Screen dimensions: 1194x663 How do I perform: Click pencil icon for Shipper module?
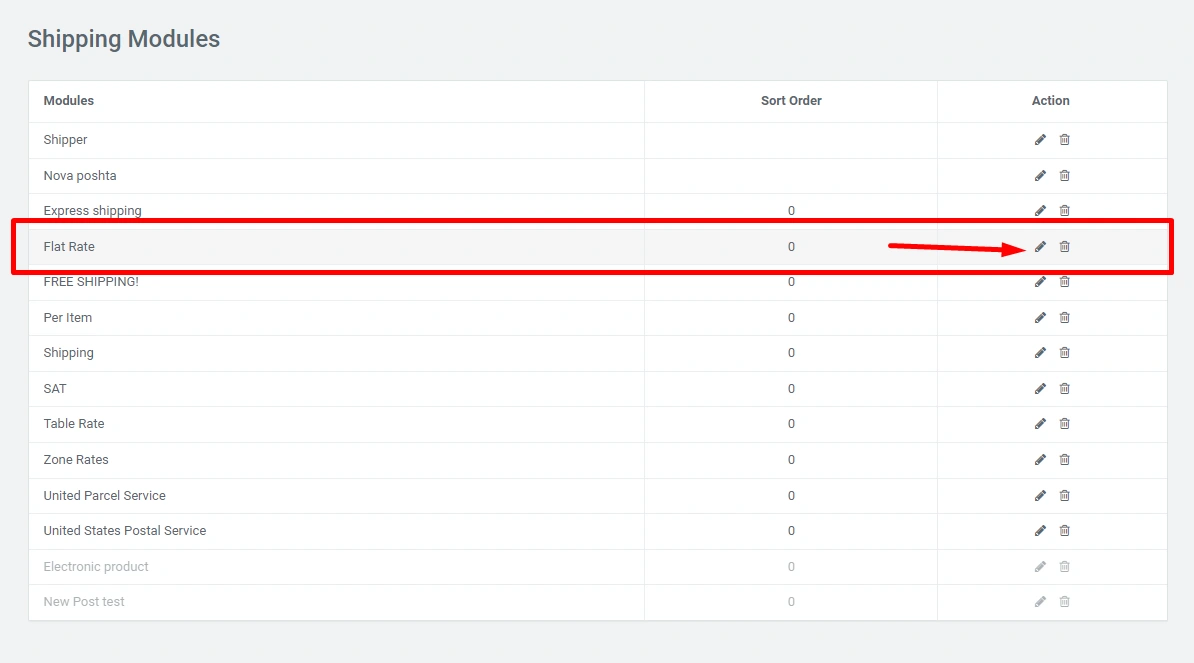point(1040,140)
